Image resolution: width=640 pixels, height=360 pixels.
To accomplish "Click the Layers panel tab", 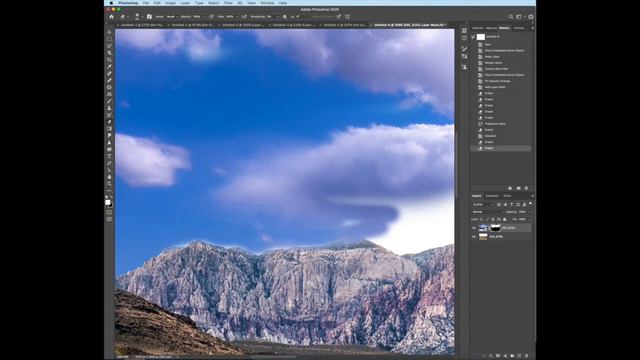I will point(476,196).
